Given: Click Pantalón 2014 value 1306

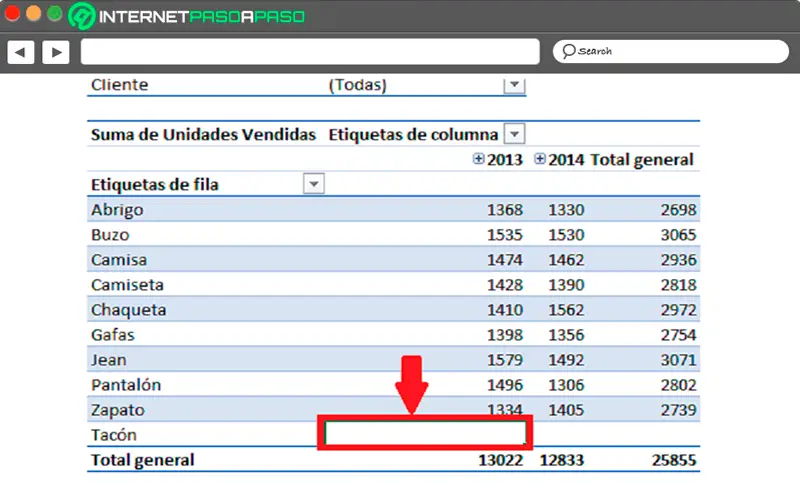Looking at the screenshot, I should pyautogui.click(x=566, y=385).
